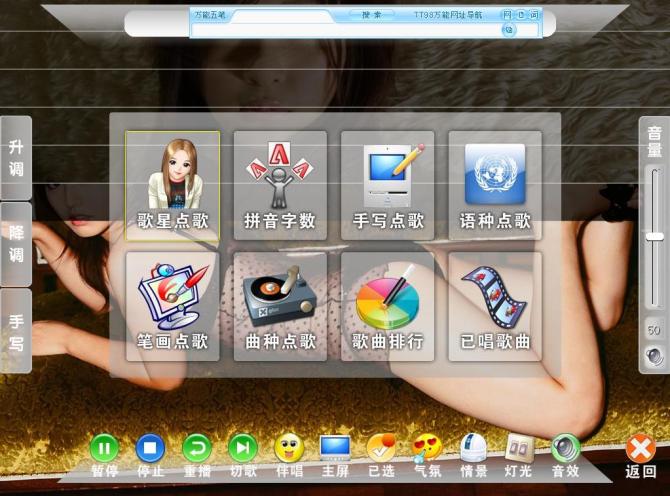Click the 升调 raise key tab
The image size is (670, 496).
click(x=16, y=157)
